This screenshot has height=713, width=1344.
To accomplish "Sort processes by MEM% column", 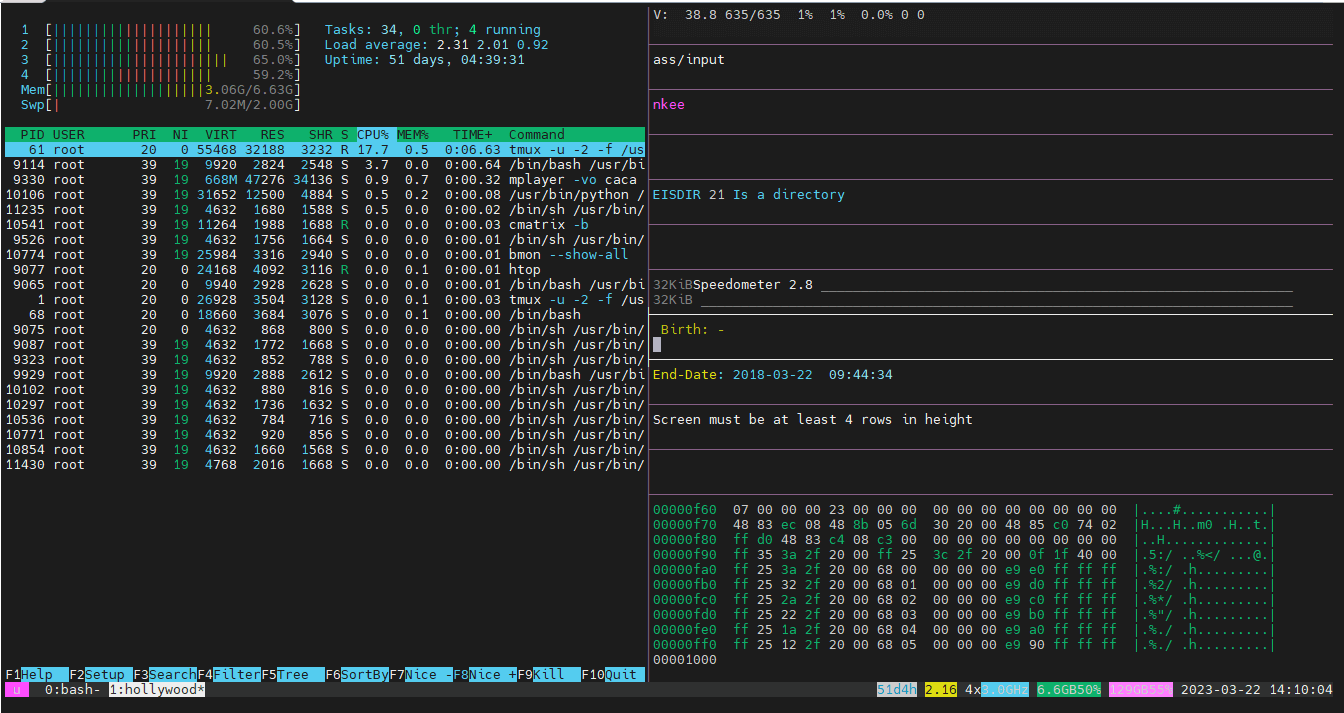I will pyautogui.click(x=413, y=134).
